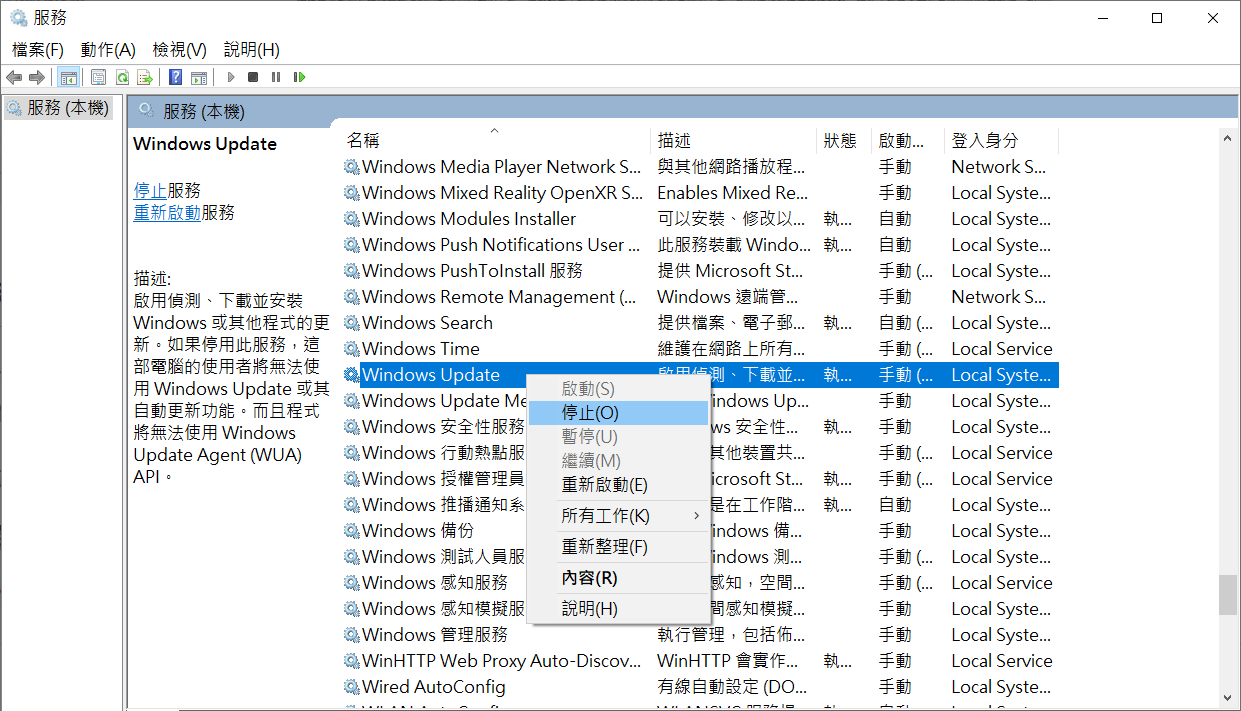Toggle the show/hide console tree toolbar icon
This screenshot has height=711, width=1241.
tap(69, 77)
